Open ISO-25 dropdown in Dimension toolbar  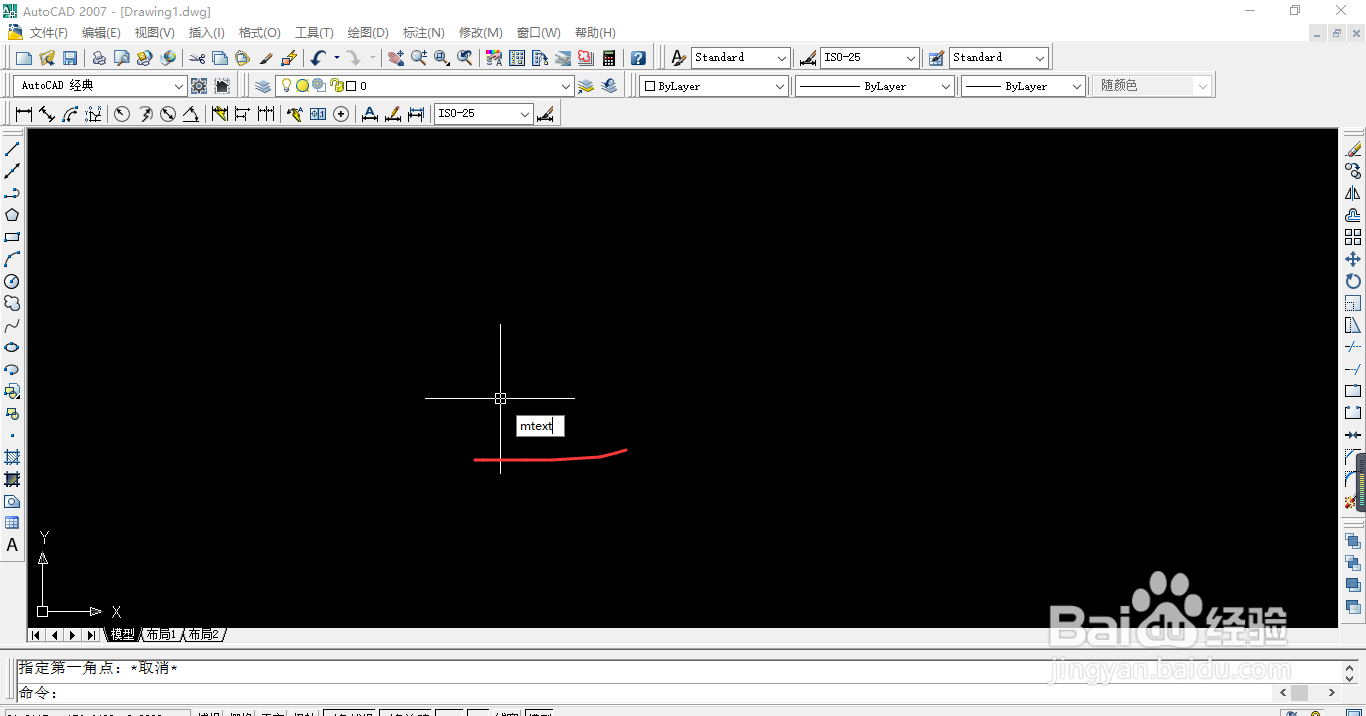pyautogui.click(x=525, y=114)
